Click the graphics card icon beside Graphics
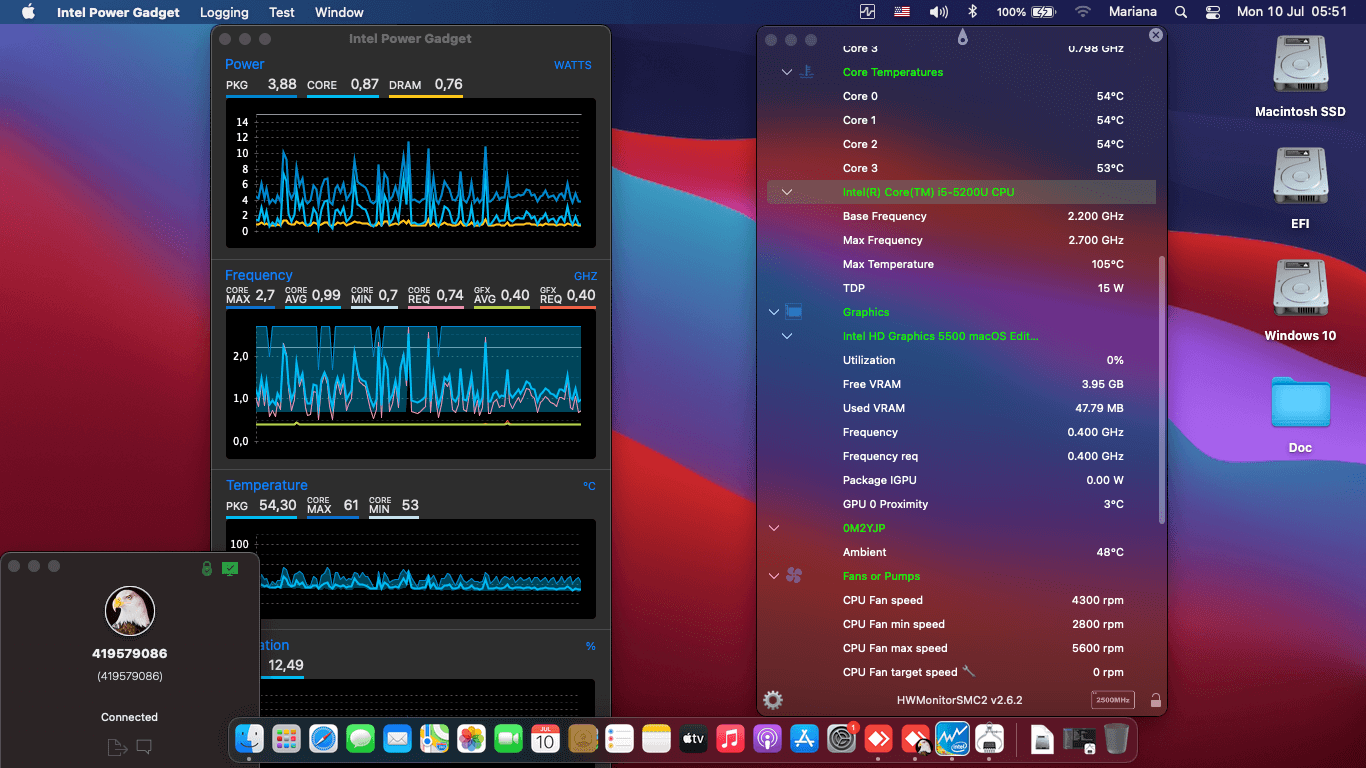The width and height of the screenshot is (1366, 768). (794, 312)
